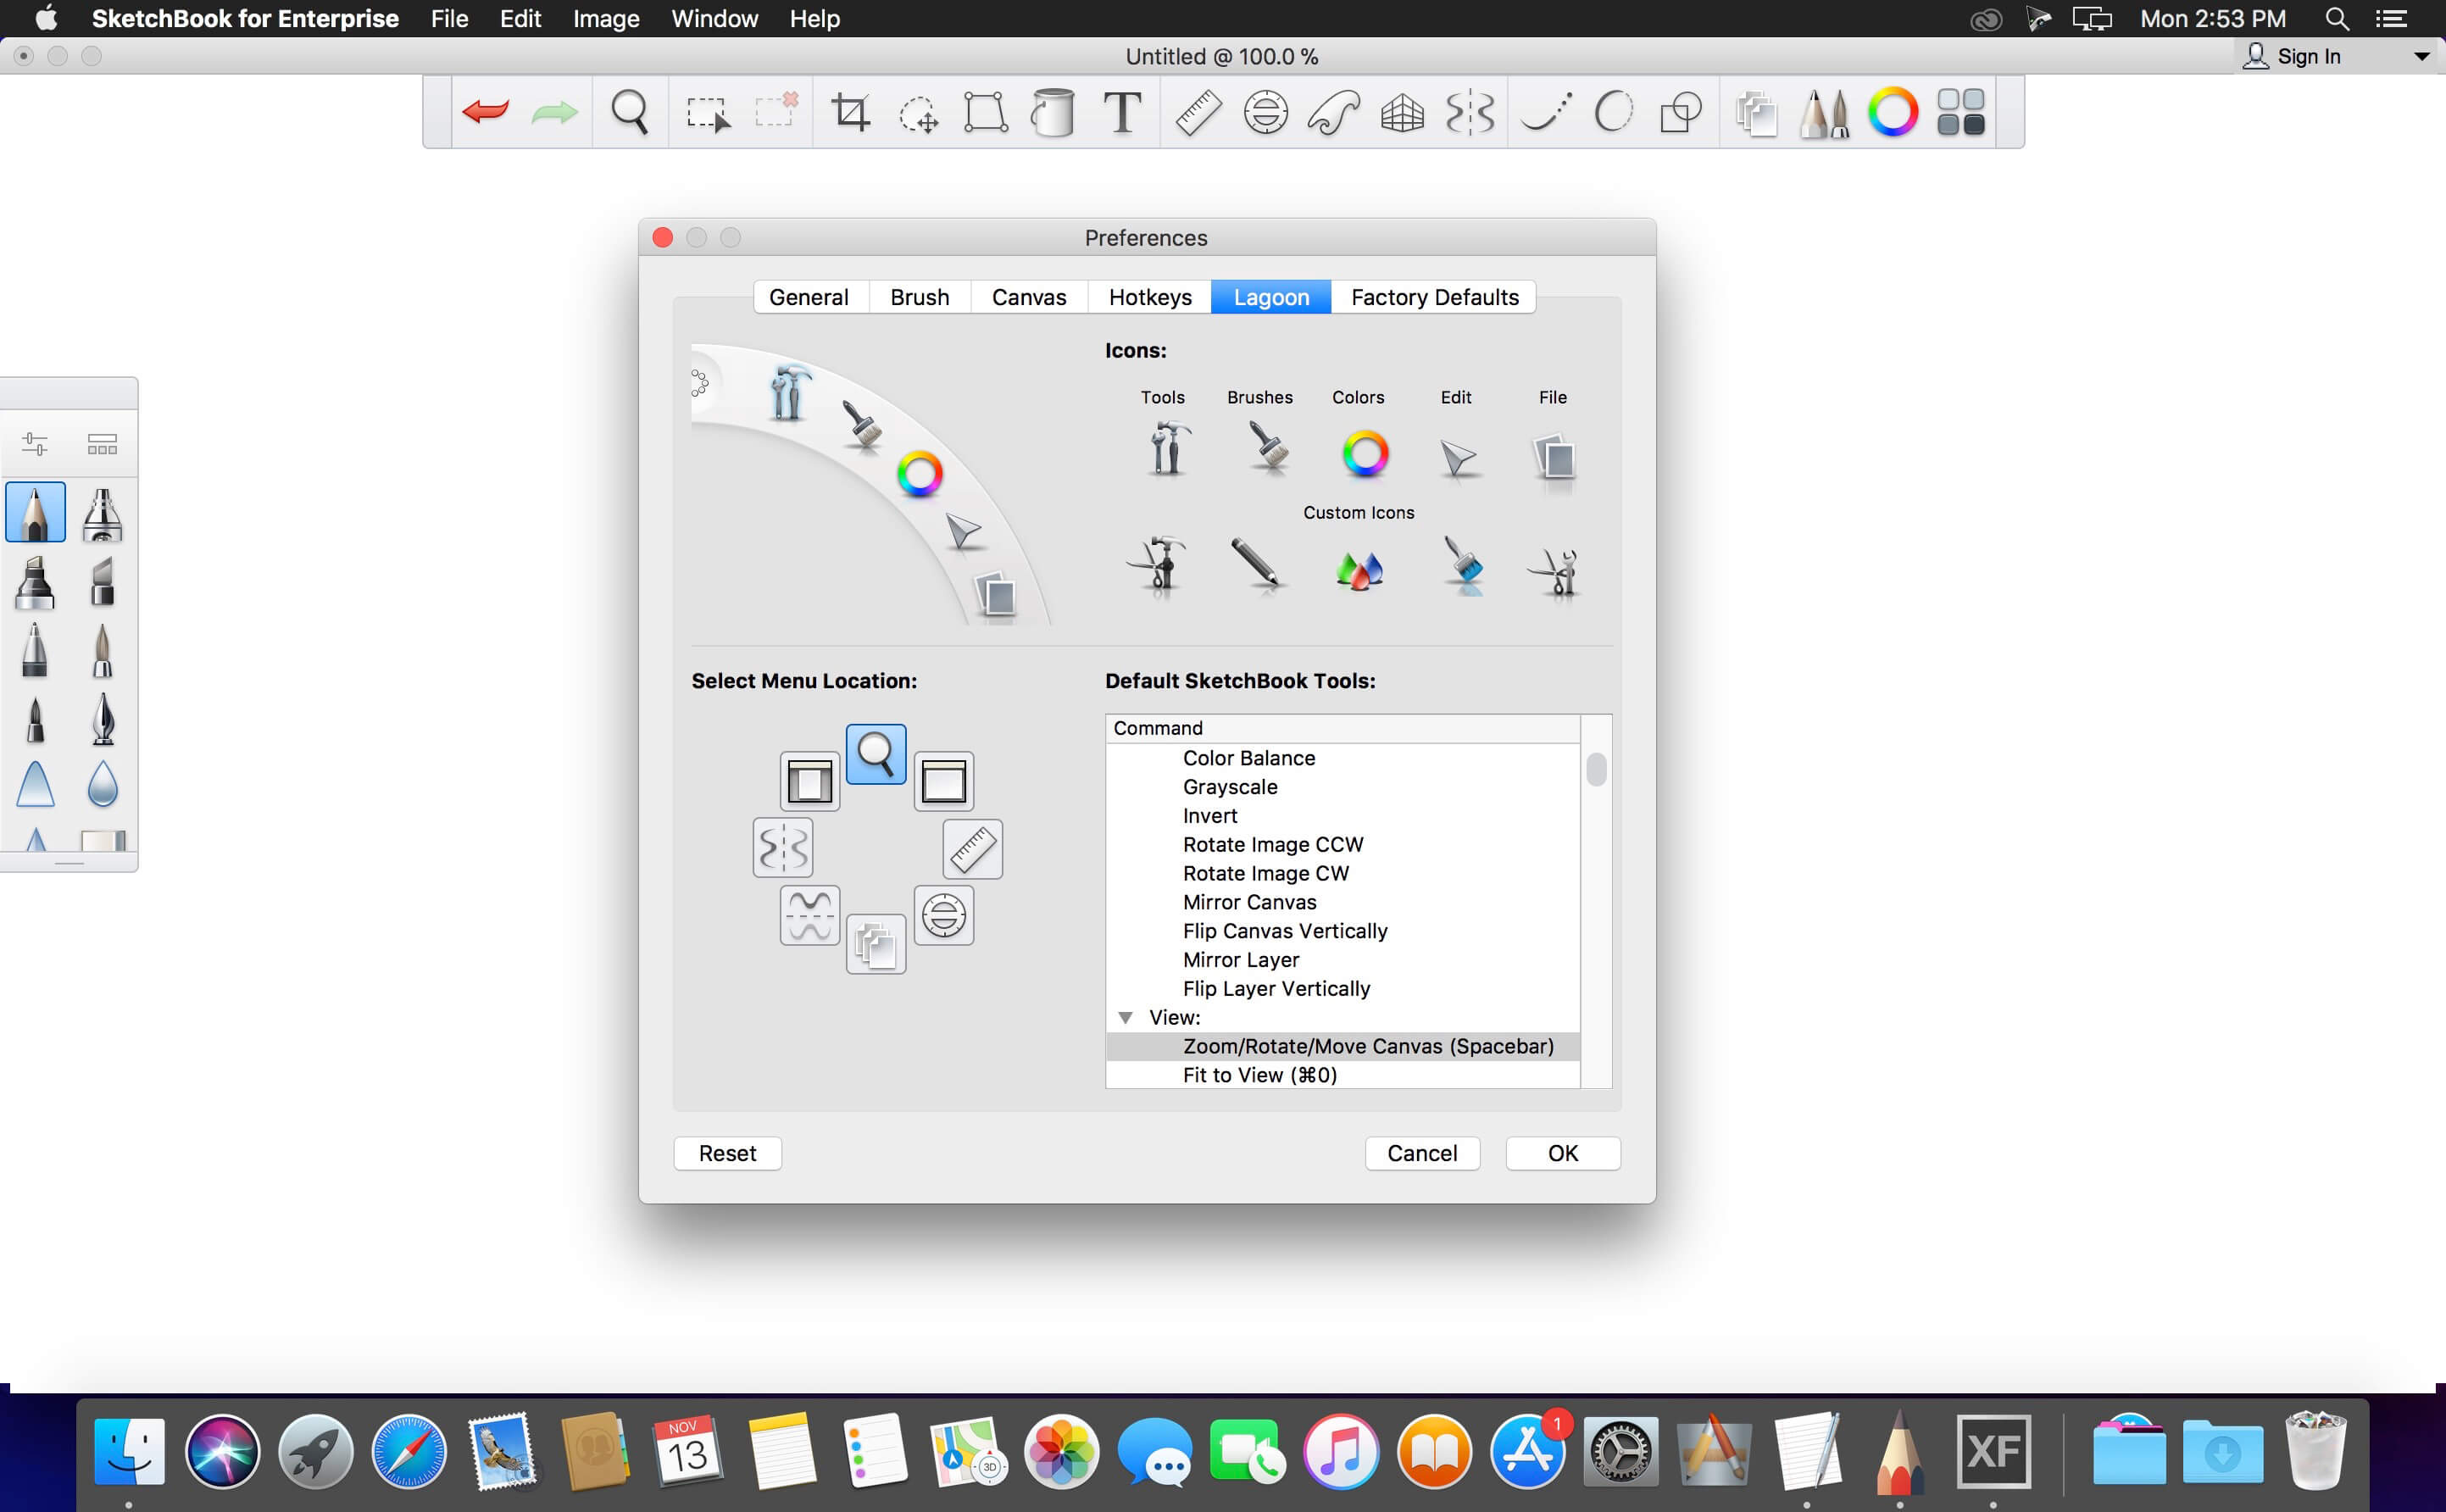Open the brush library grid icon
The height and width of the screenshot is (1512, 2446).
pyautogui.click(x=102, y=444)
